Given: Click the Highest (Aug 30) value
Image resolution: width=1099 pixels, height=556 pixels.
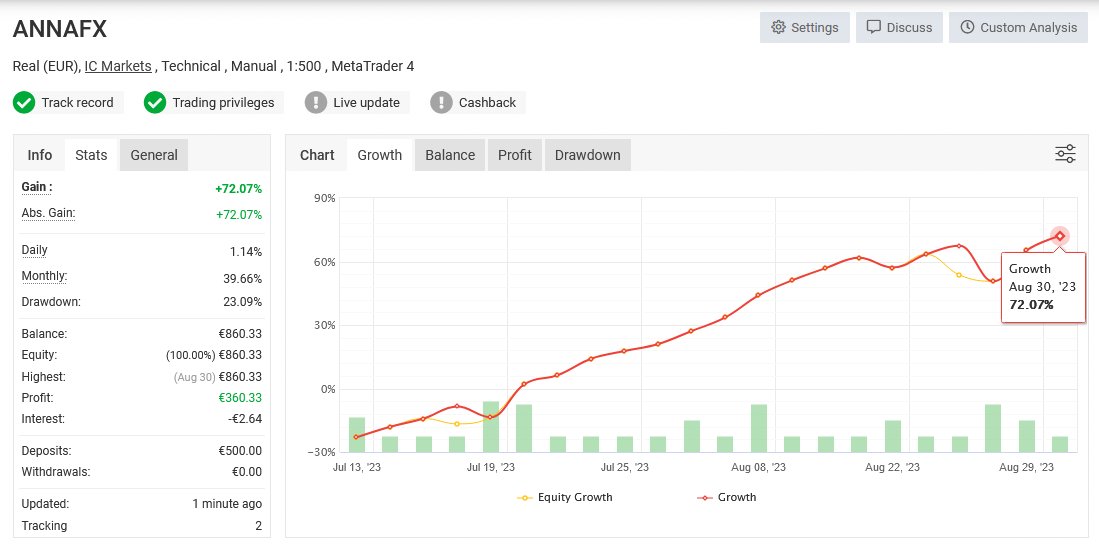Looking at the screenshot, I should pyautogui.click(x=217, y=377).
